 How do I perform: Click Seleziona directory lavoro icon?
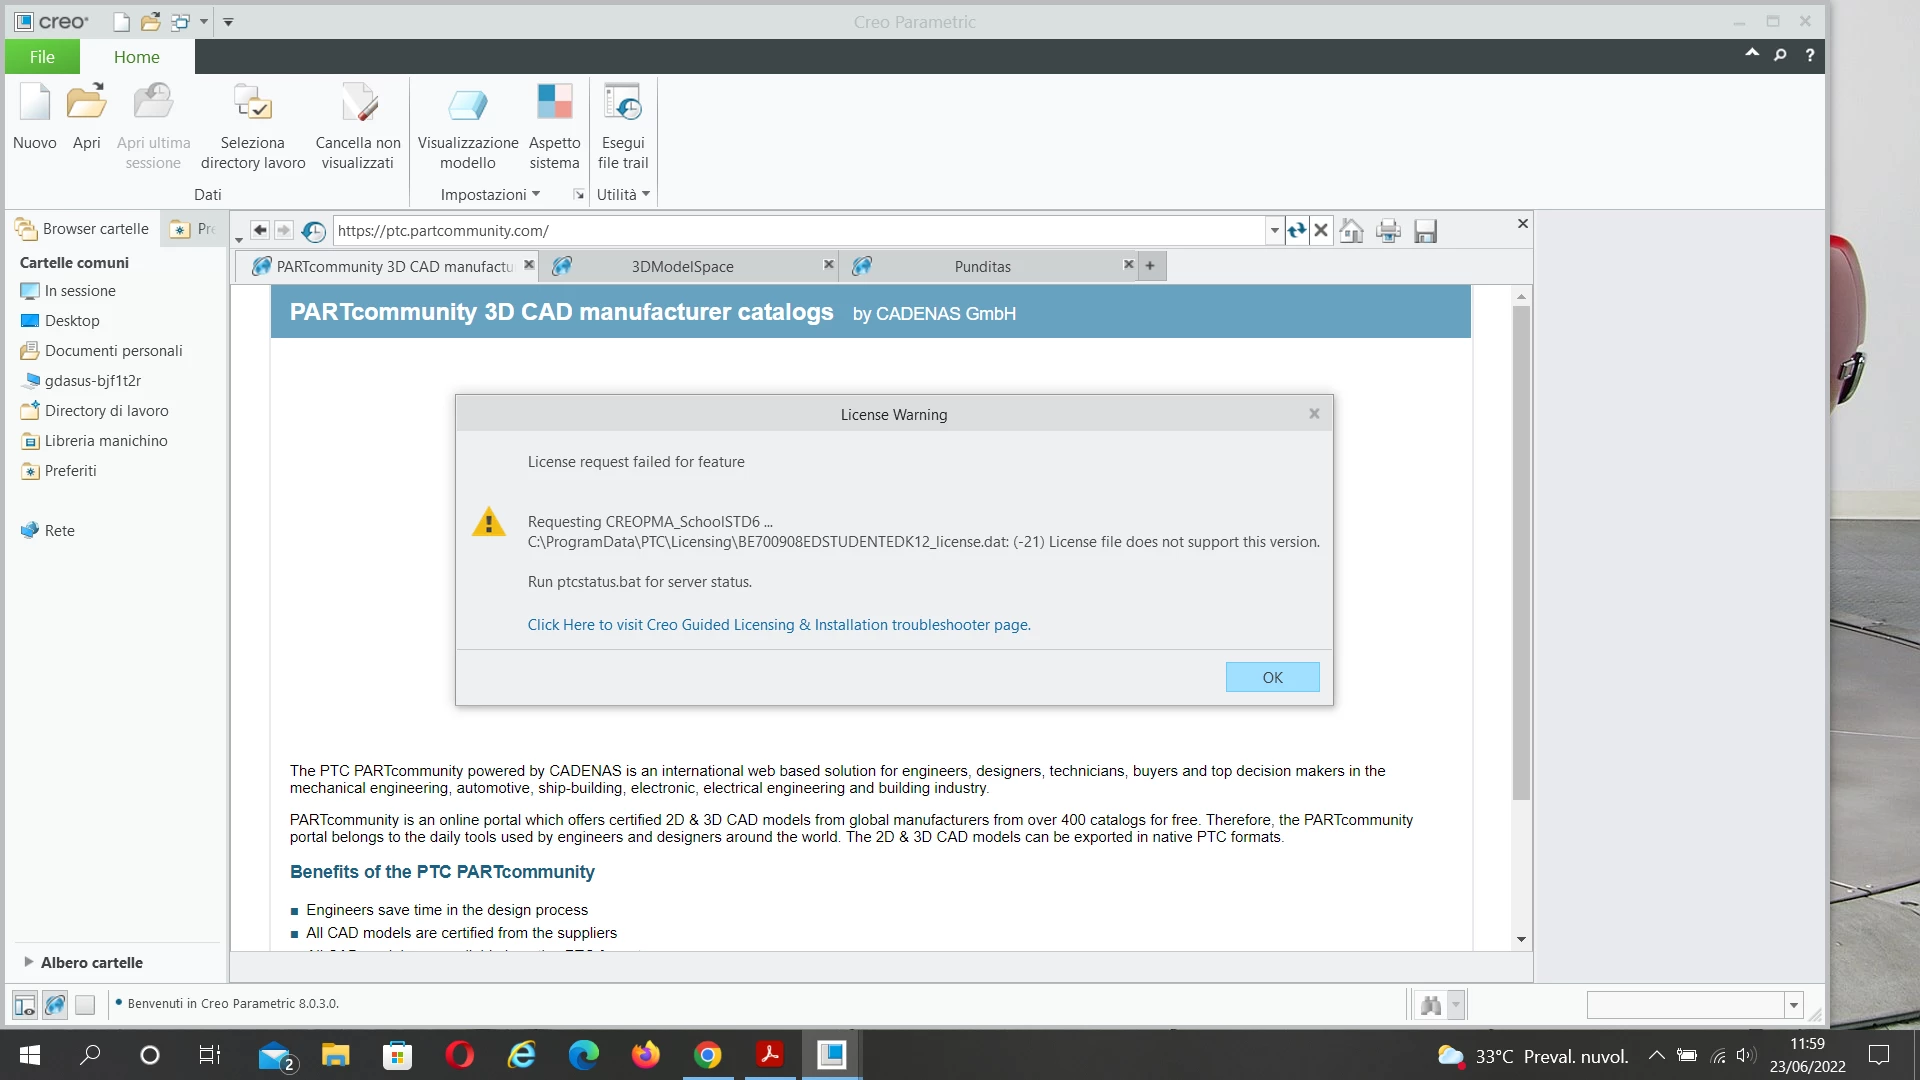(x=252, y=104)
